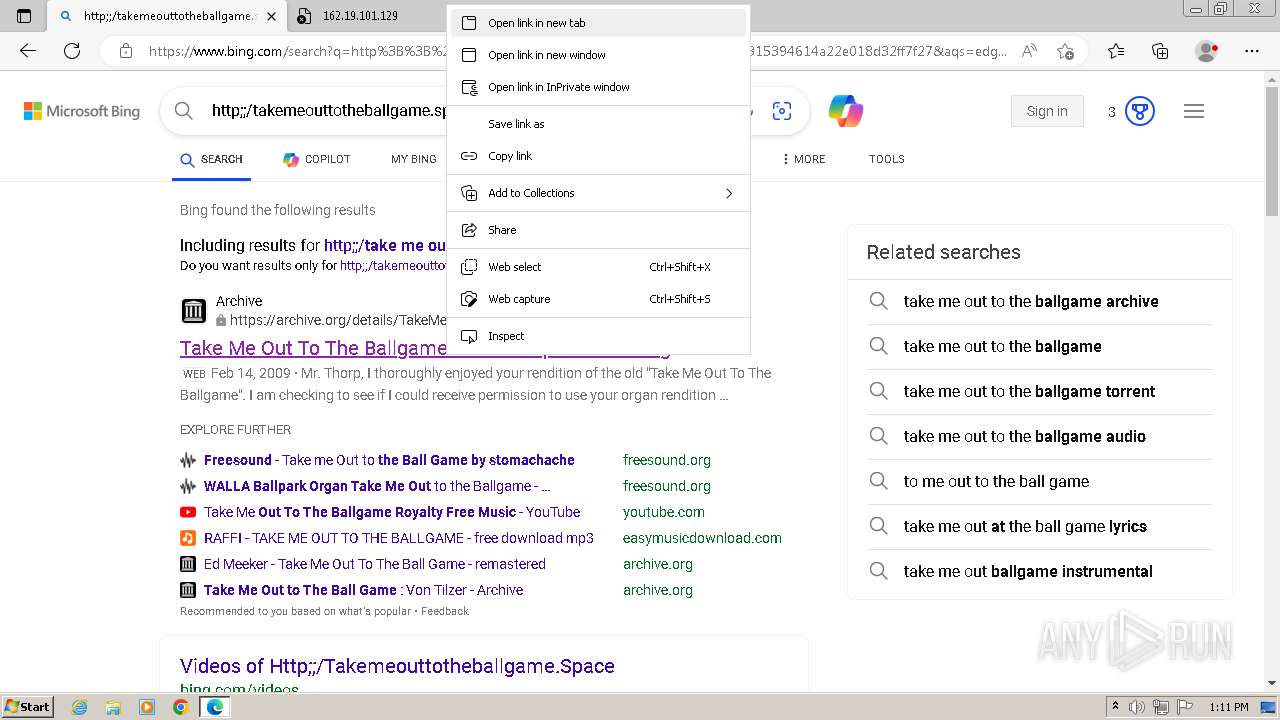Open link in new tab menu entry
This screenshot has height=720, width=1280.
(x=598, y=23)
